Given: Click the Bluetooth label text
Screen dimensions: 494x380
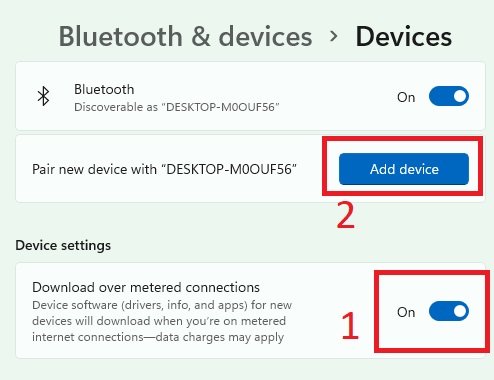Looking at the screenshot, I should (104, 89).
